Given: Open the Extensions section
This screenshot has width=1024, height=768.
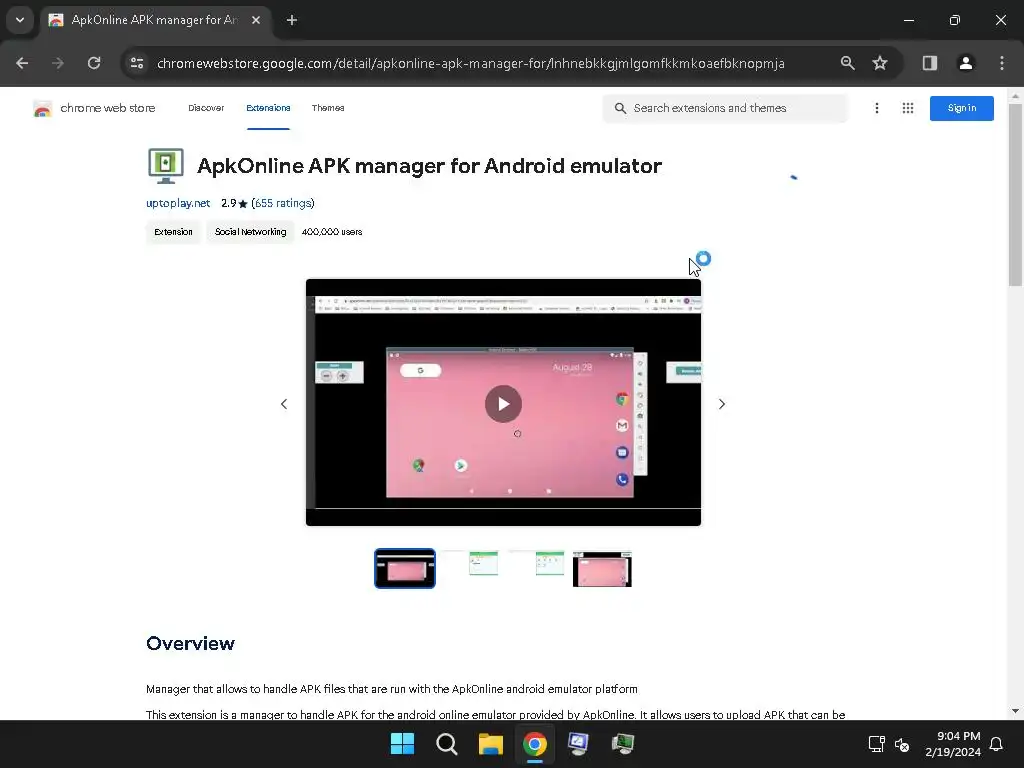Looking at the screenshot, I should tap(268, 108).
